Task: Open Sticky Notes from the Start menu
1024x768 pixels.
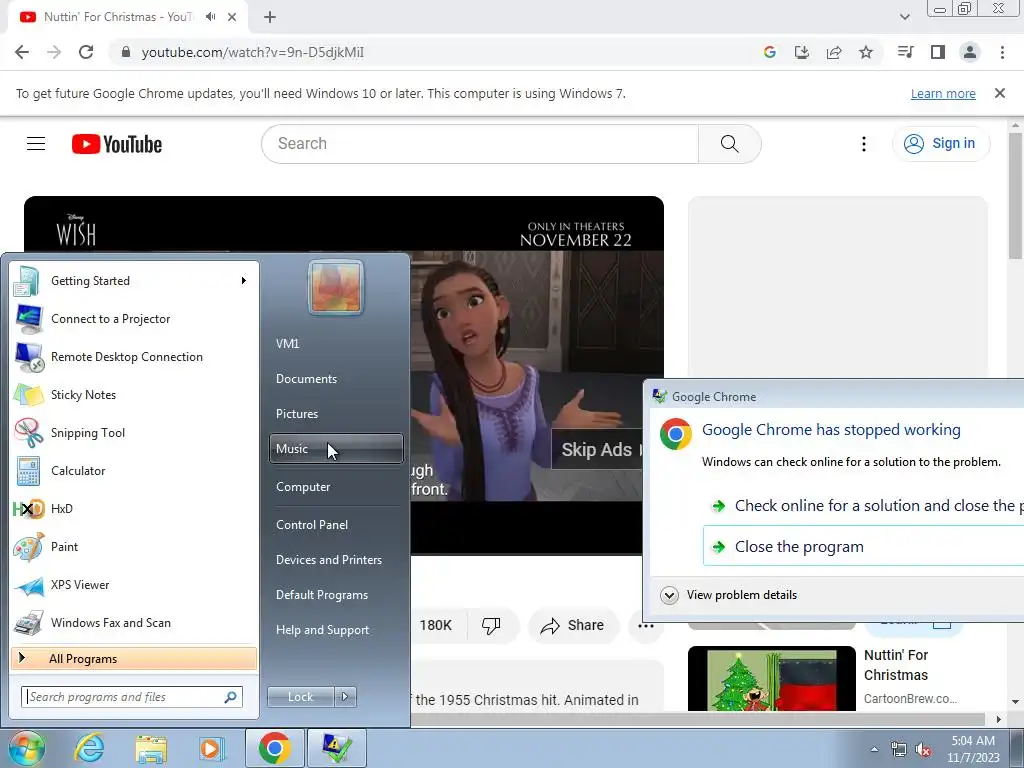Action: click(x=134, y=394)
